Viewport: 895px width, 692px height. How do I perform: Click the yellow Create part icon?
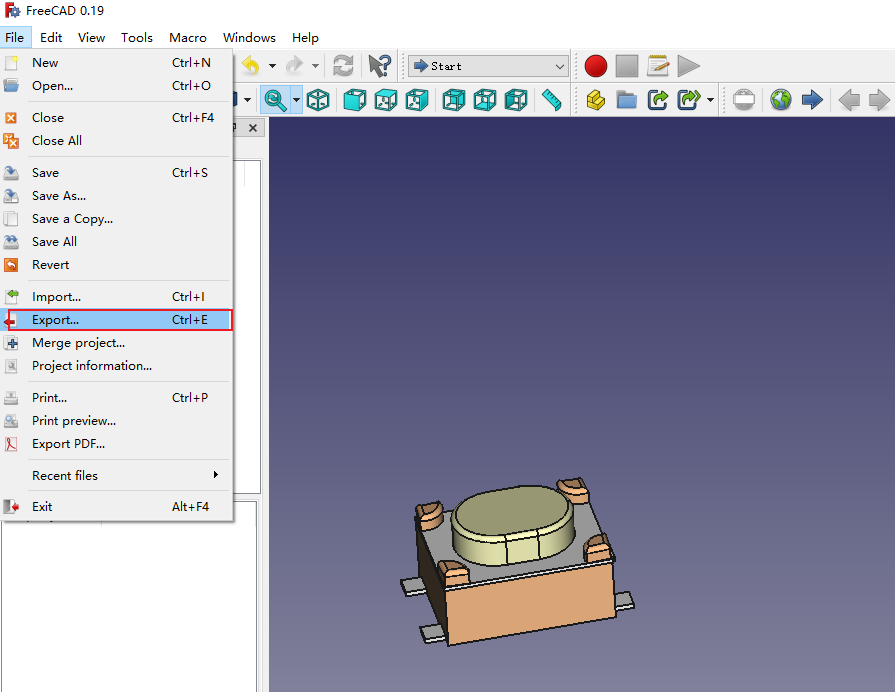[595, 100]
